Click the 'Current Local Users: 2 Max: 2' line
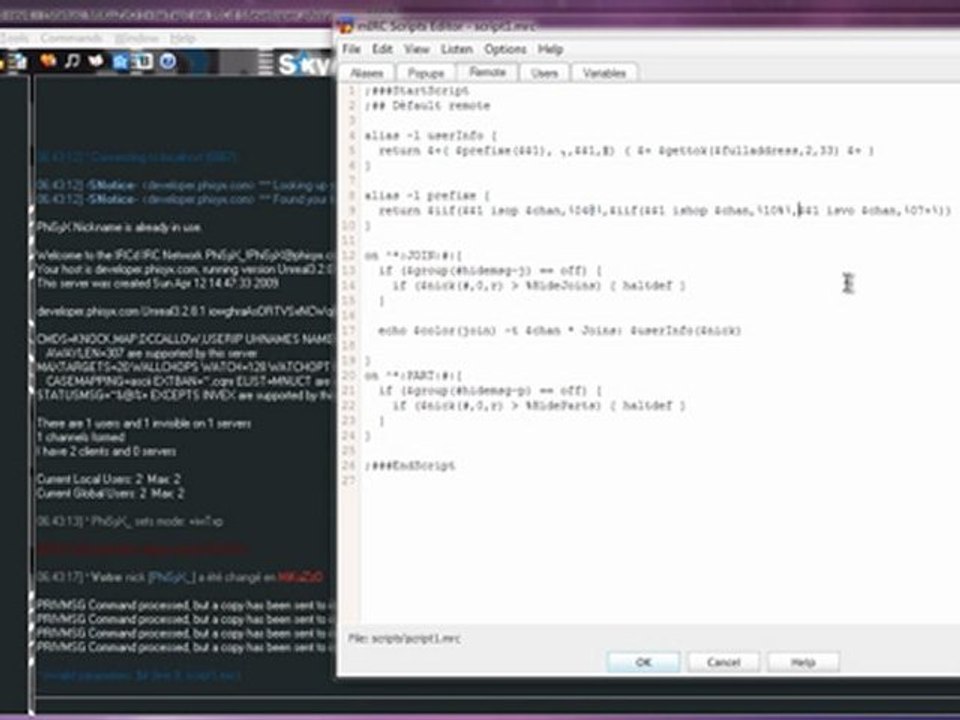 (108, 479)
